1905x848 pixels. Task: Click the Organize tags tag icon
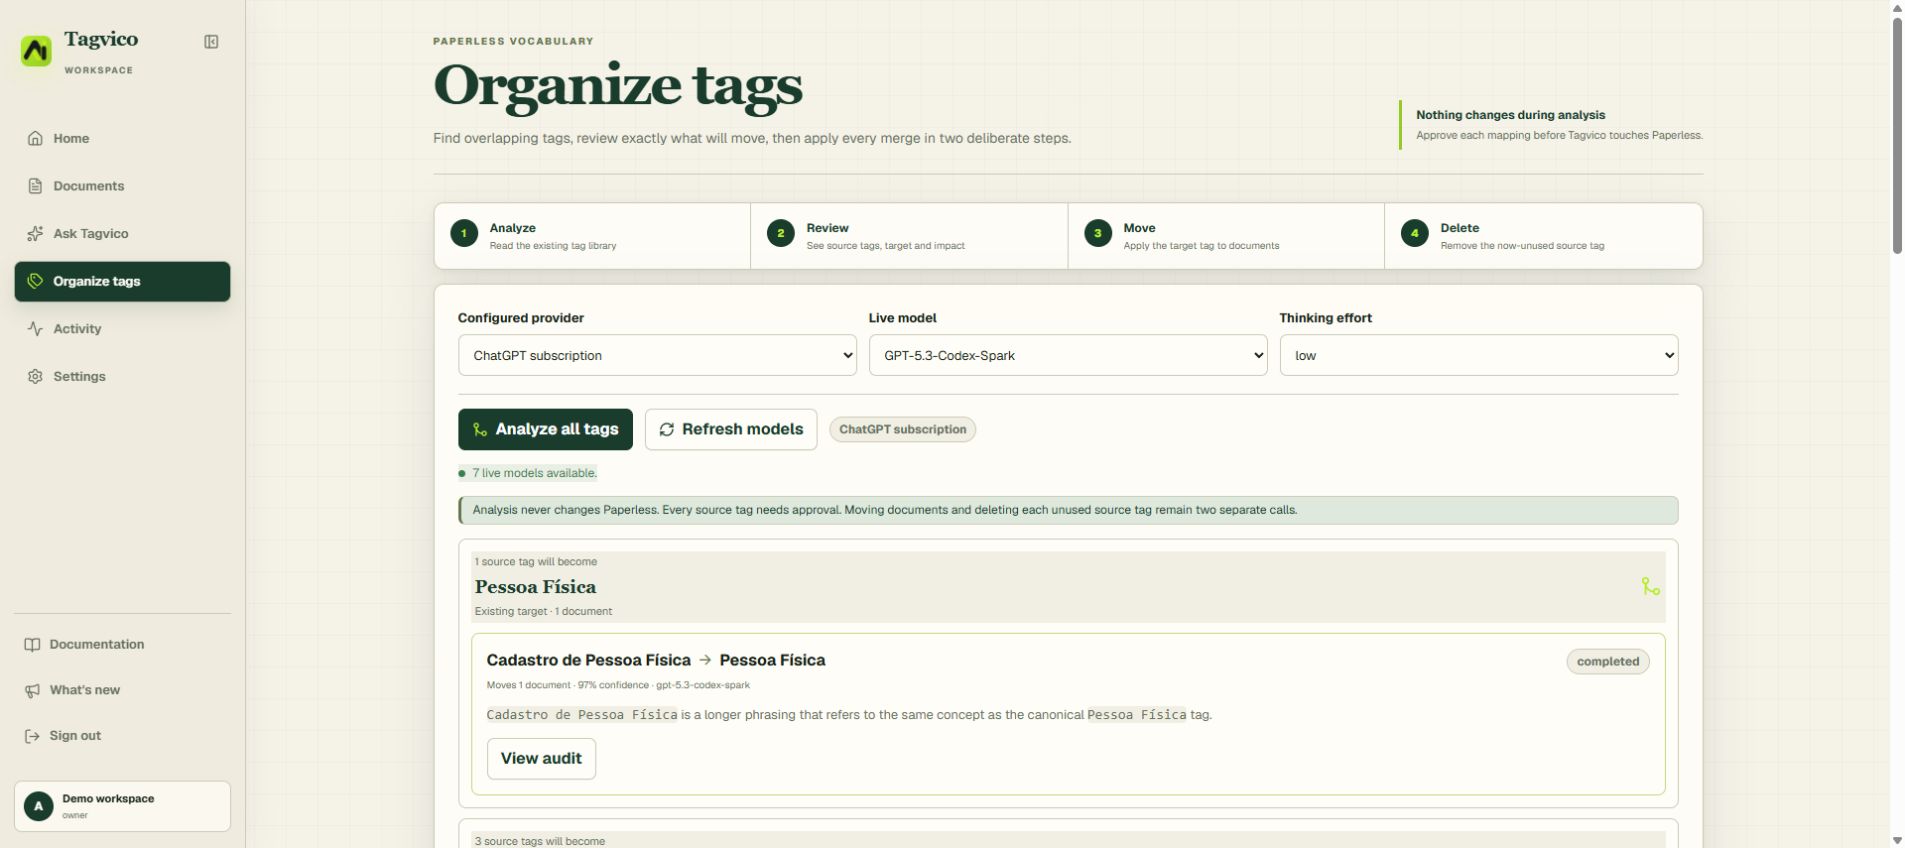pos(35,281)
